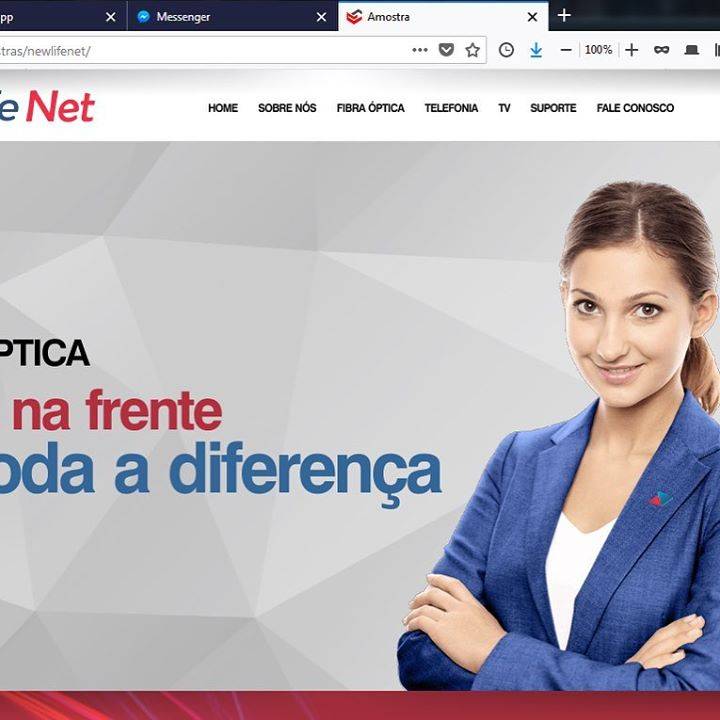720x720 pixels.
Task: Open SOBRE NÓS menu item
Action: [x=287, y=108]
